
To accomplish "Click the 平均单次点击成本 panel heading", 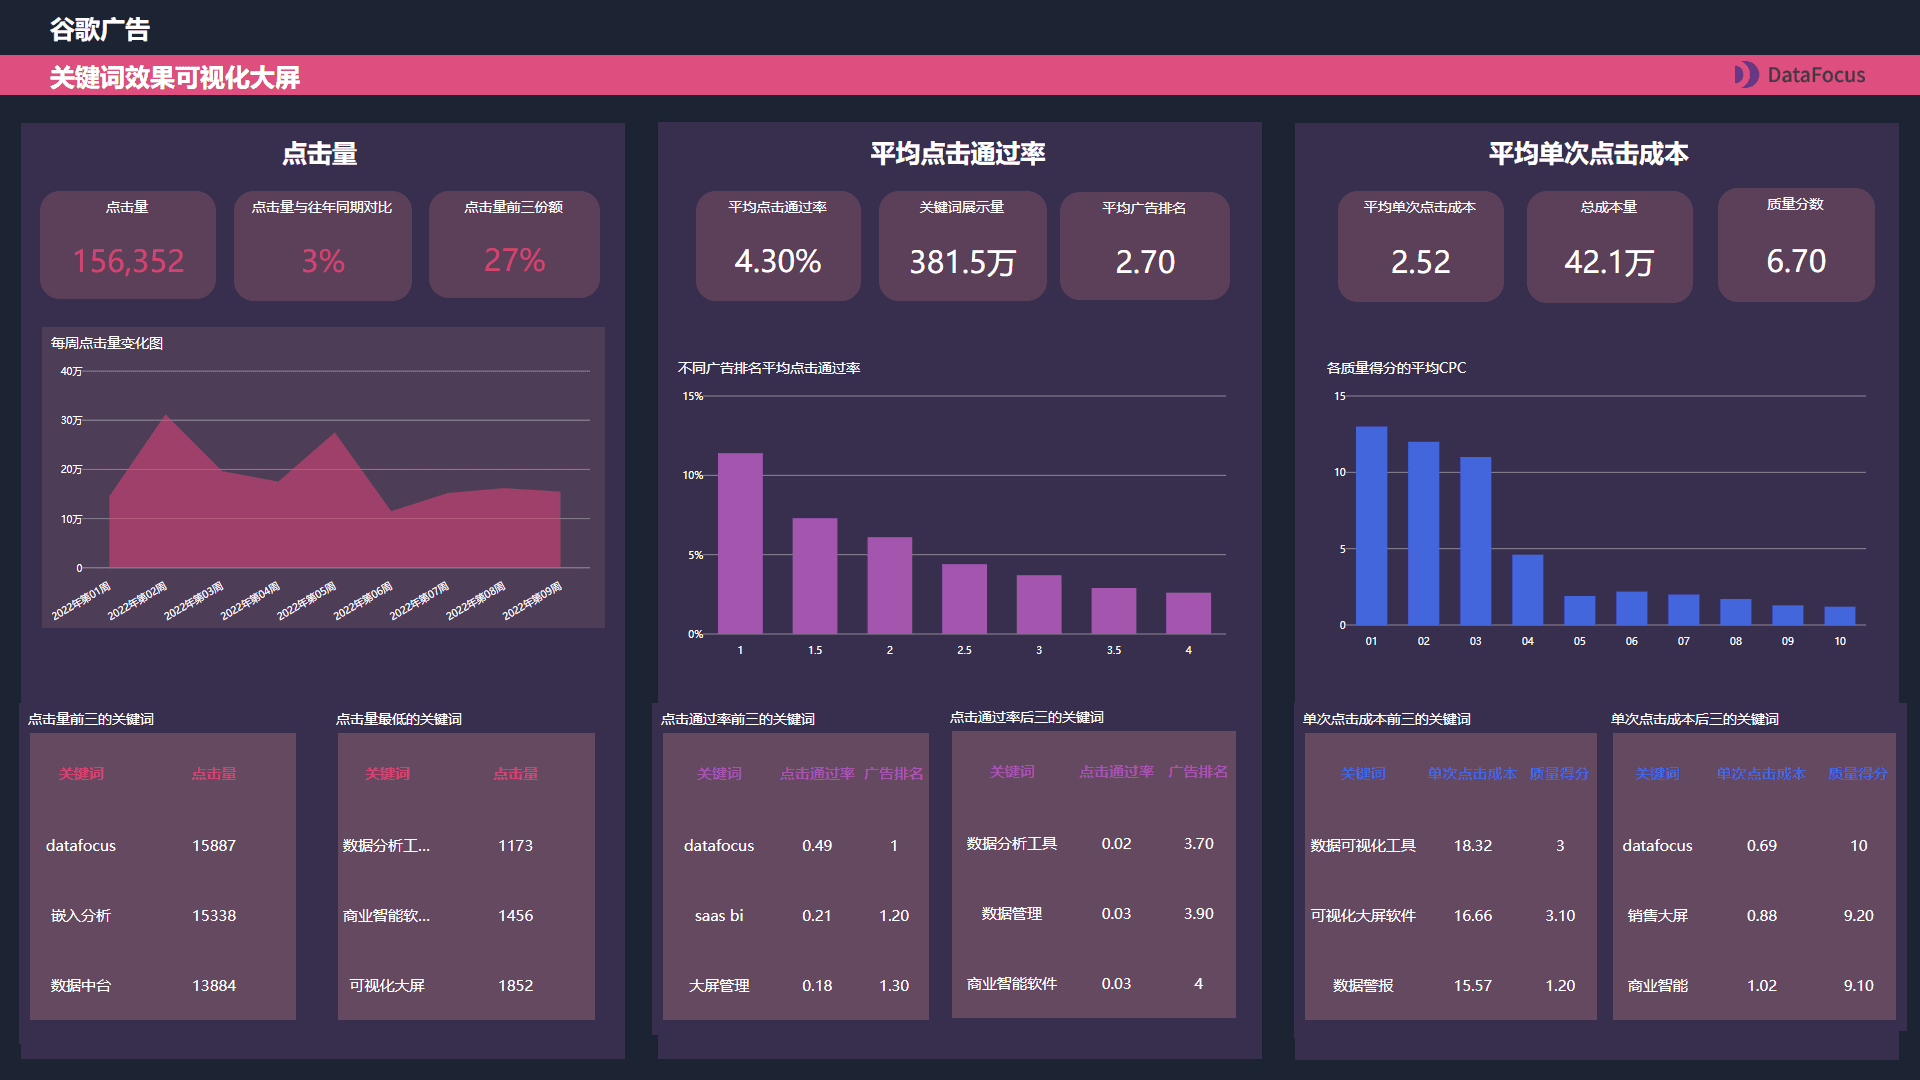I will tap(1589, 153).
